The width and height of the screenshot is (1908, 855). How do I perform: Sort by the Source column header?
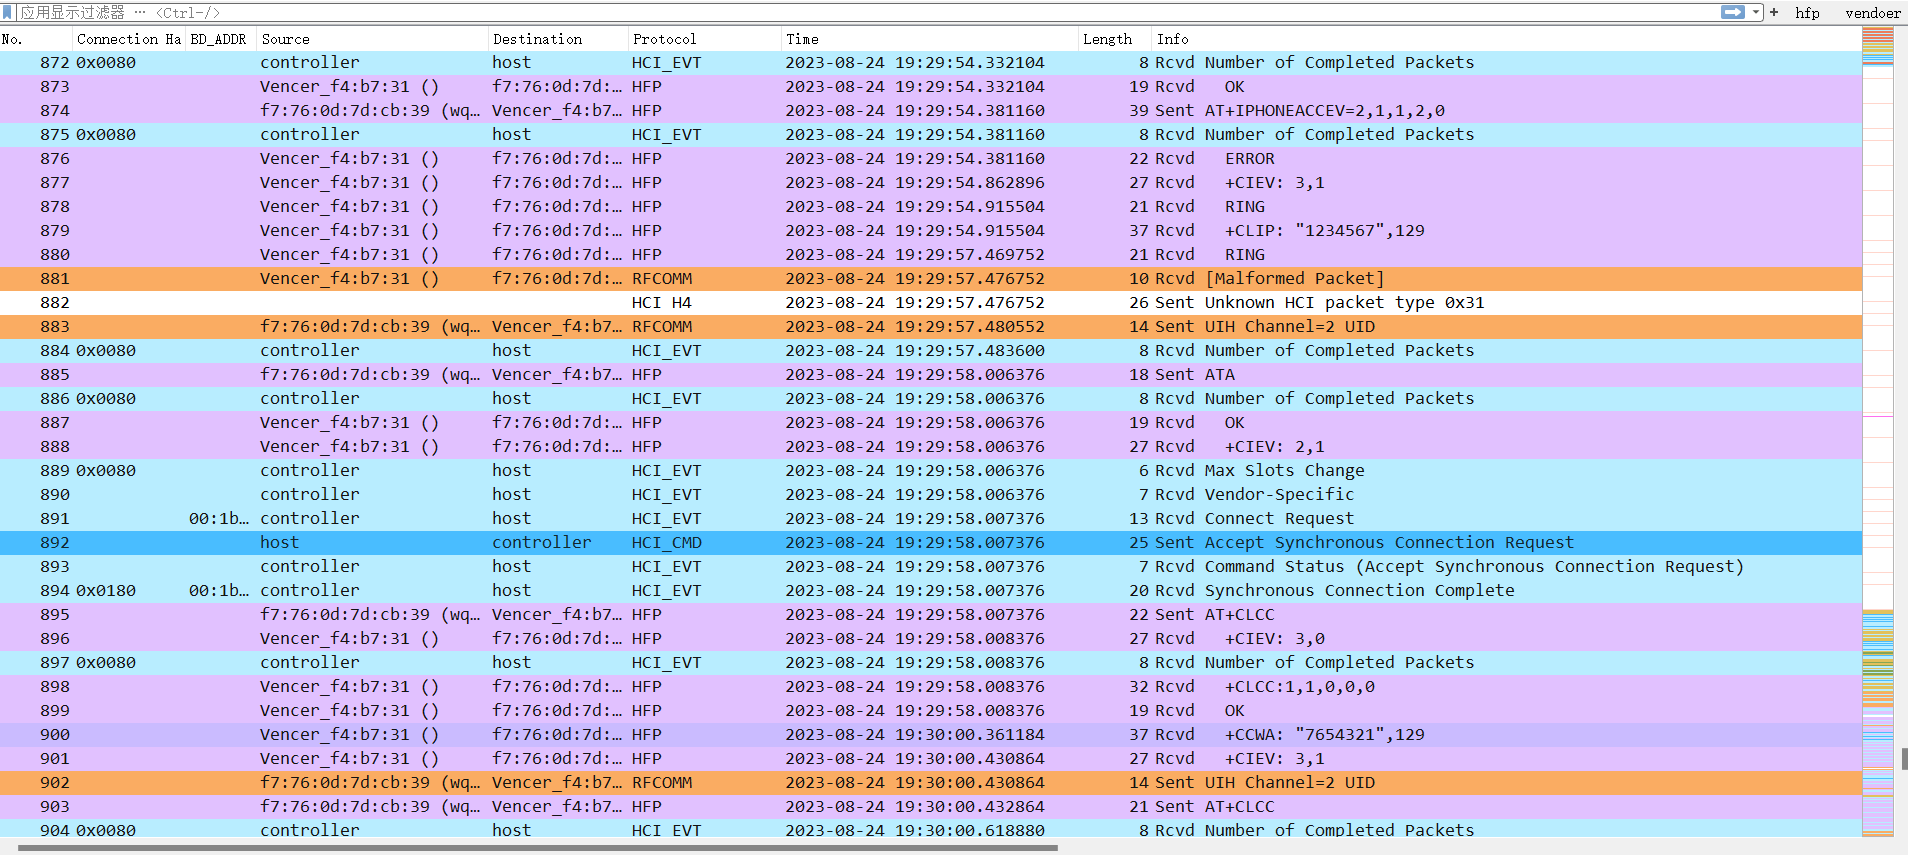point(373,39)
